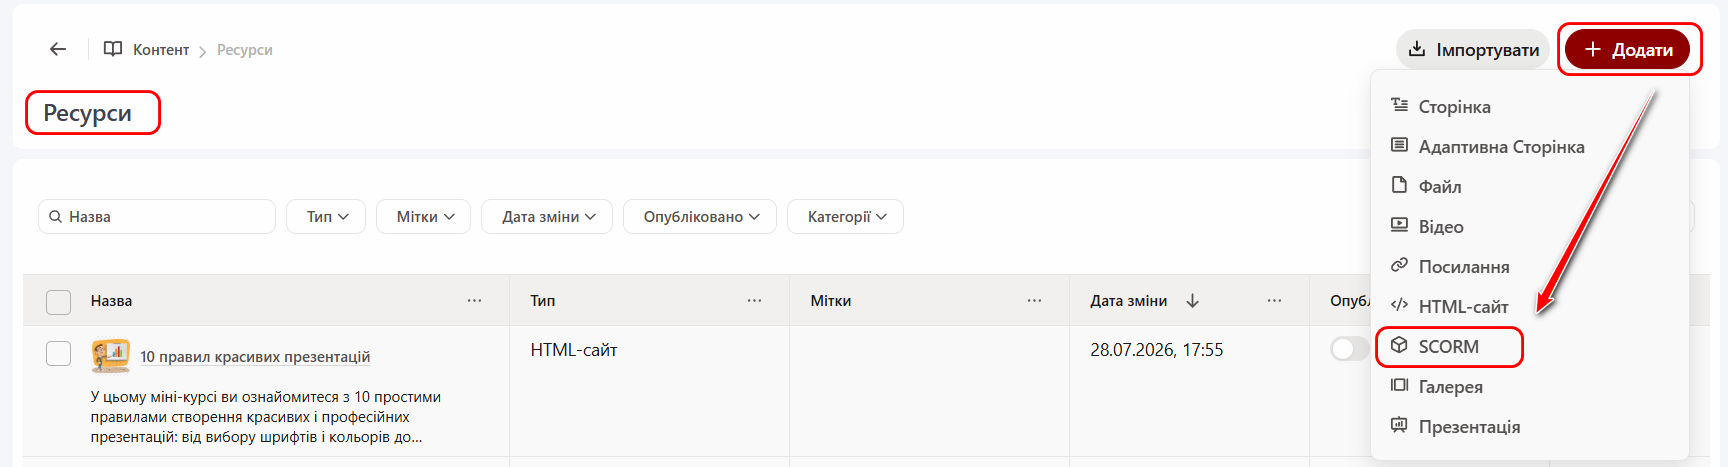Click sort arrow on Дата зміни column
Viewport: 1728px width, 467px height.
1192,301
